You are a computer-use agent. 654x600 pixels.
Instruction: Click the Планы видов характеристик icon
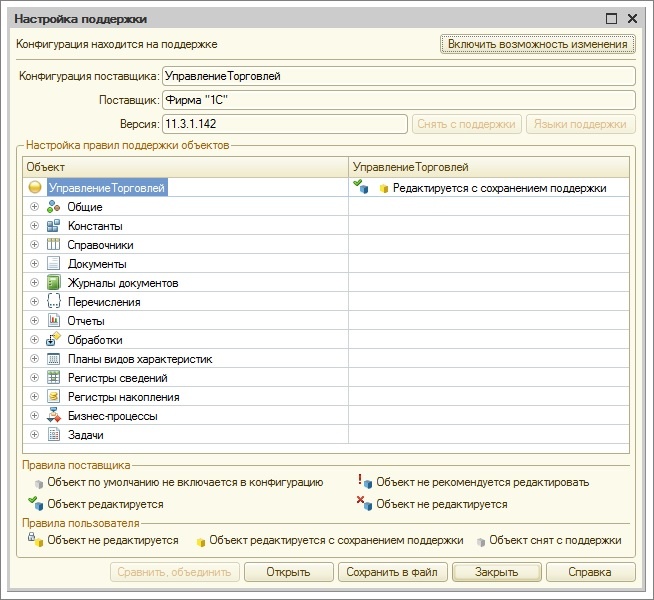tap(53, 359)
